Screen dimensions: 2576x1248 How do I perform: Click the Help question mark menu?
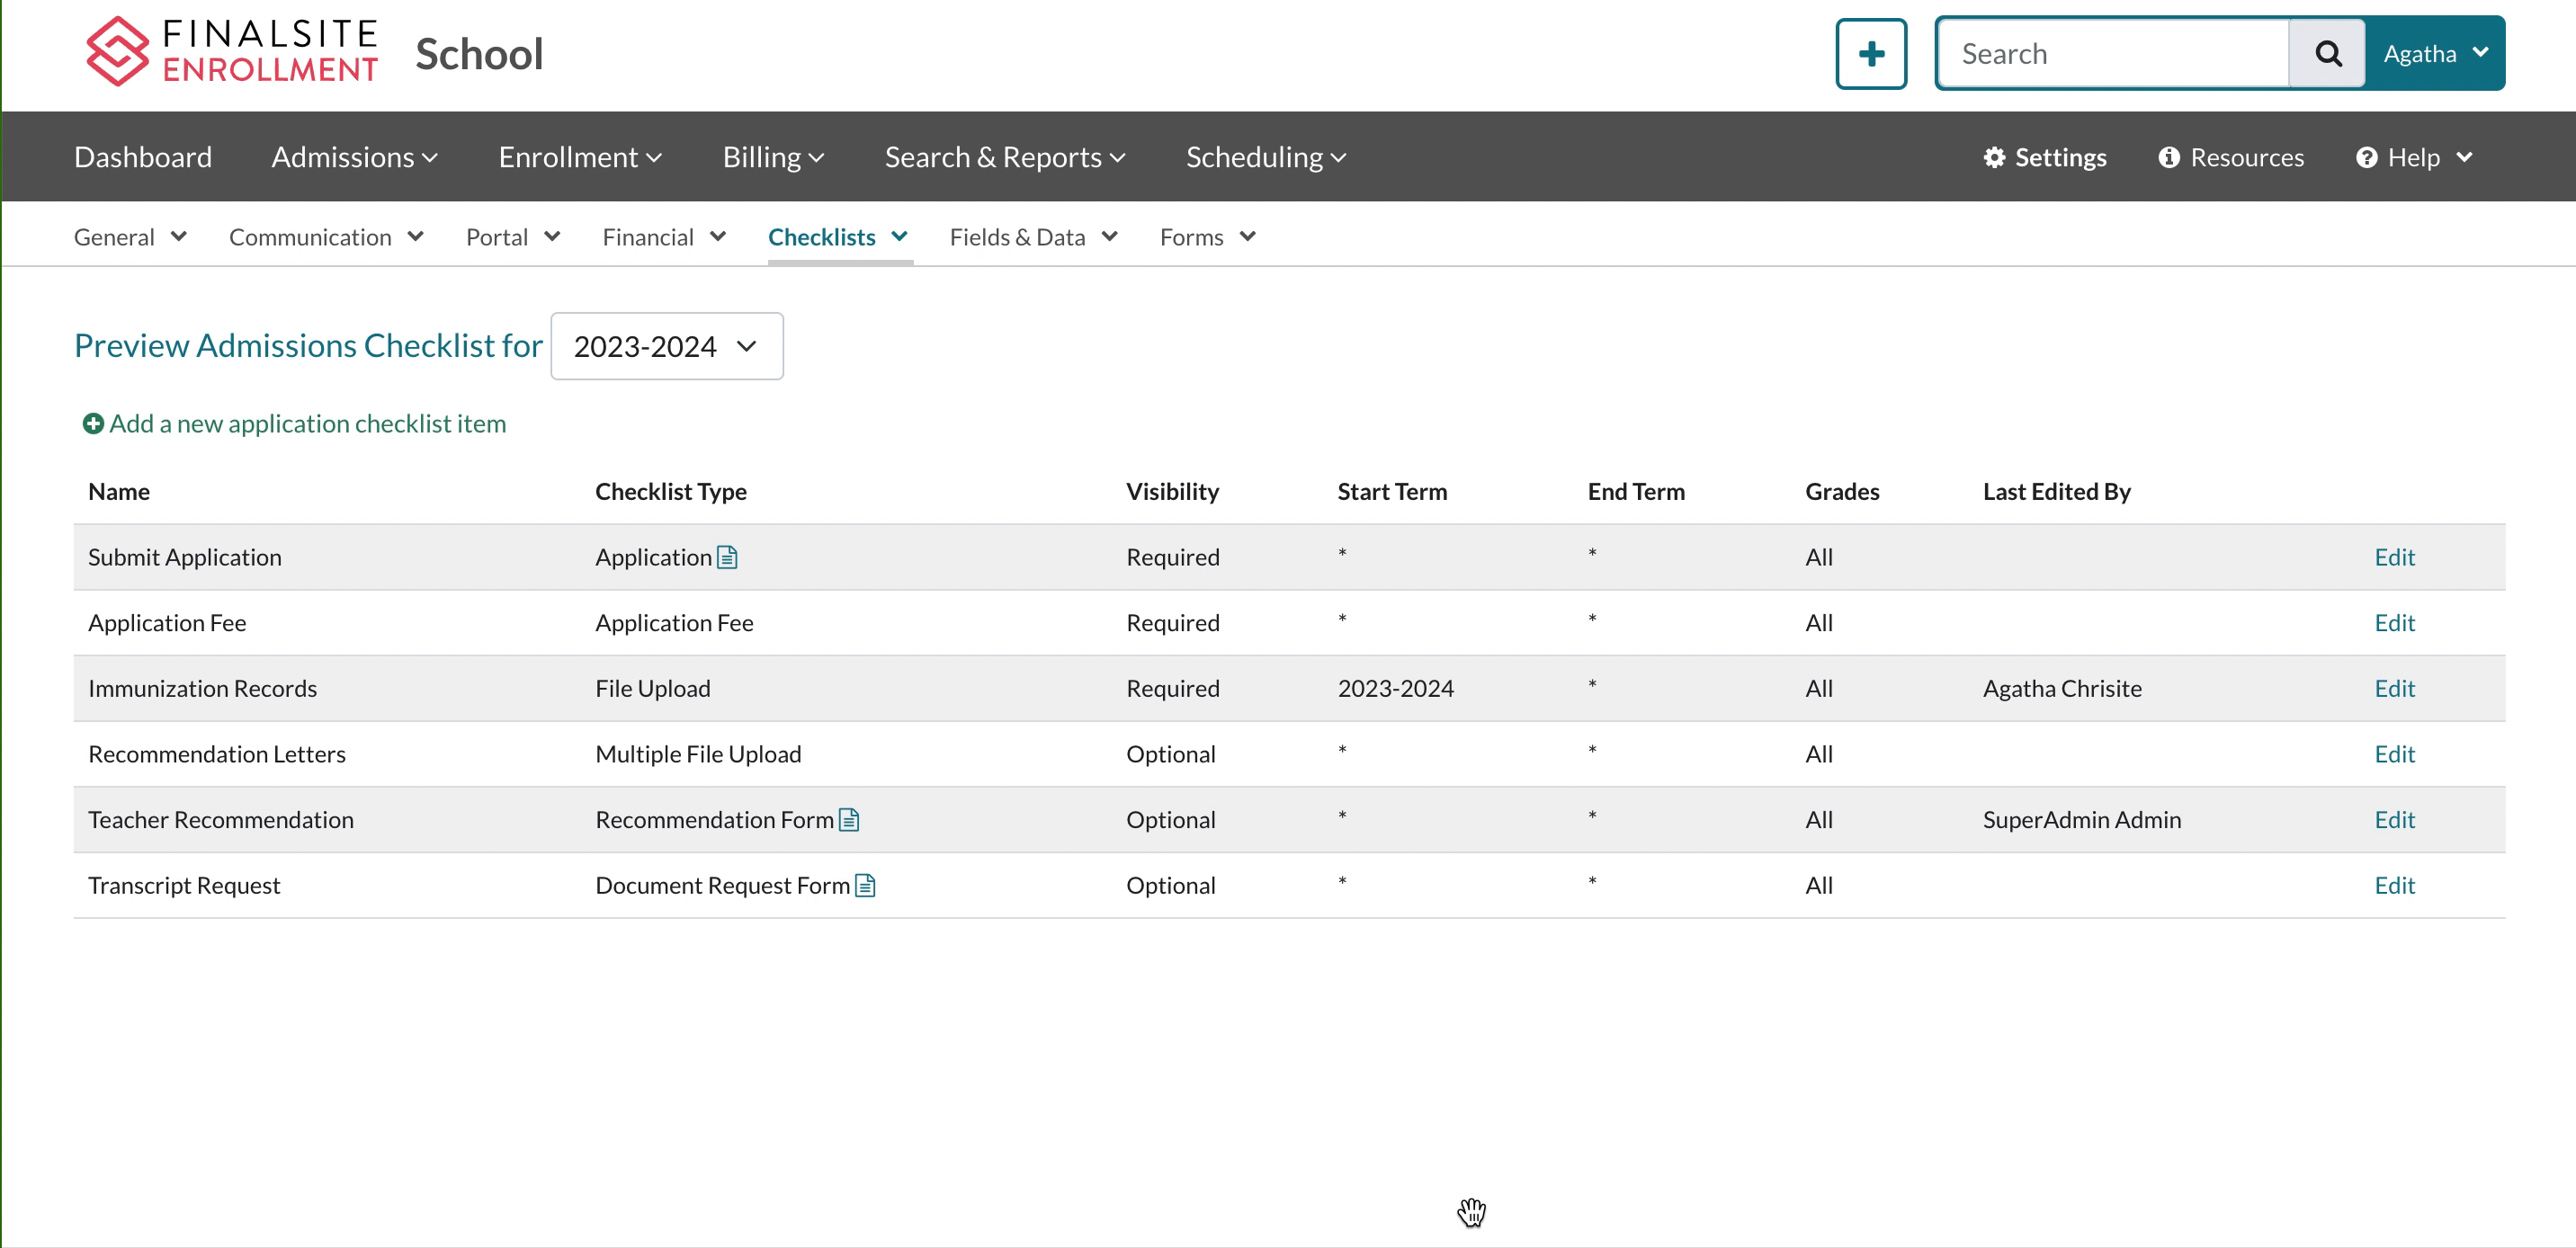[2413, 157]
